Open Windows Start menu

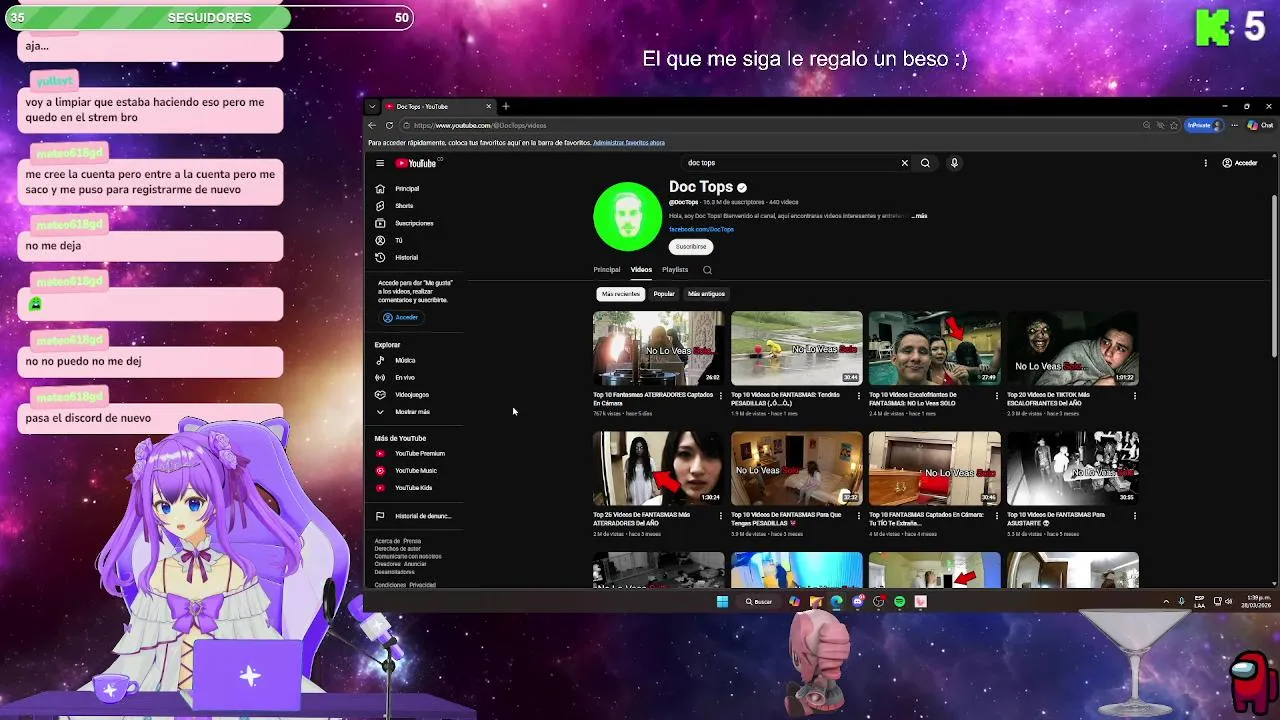tap(722, 601)
